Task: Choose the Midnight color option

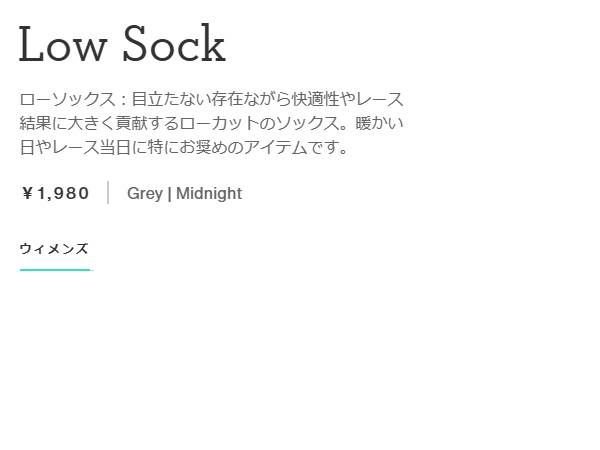Action: (209, 193)
